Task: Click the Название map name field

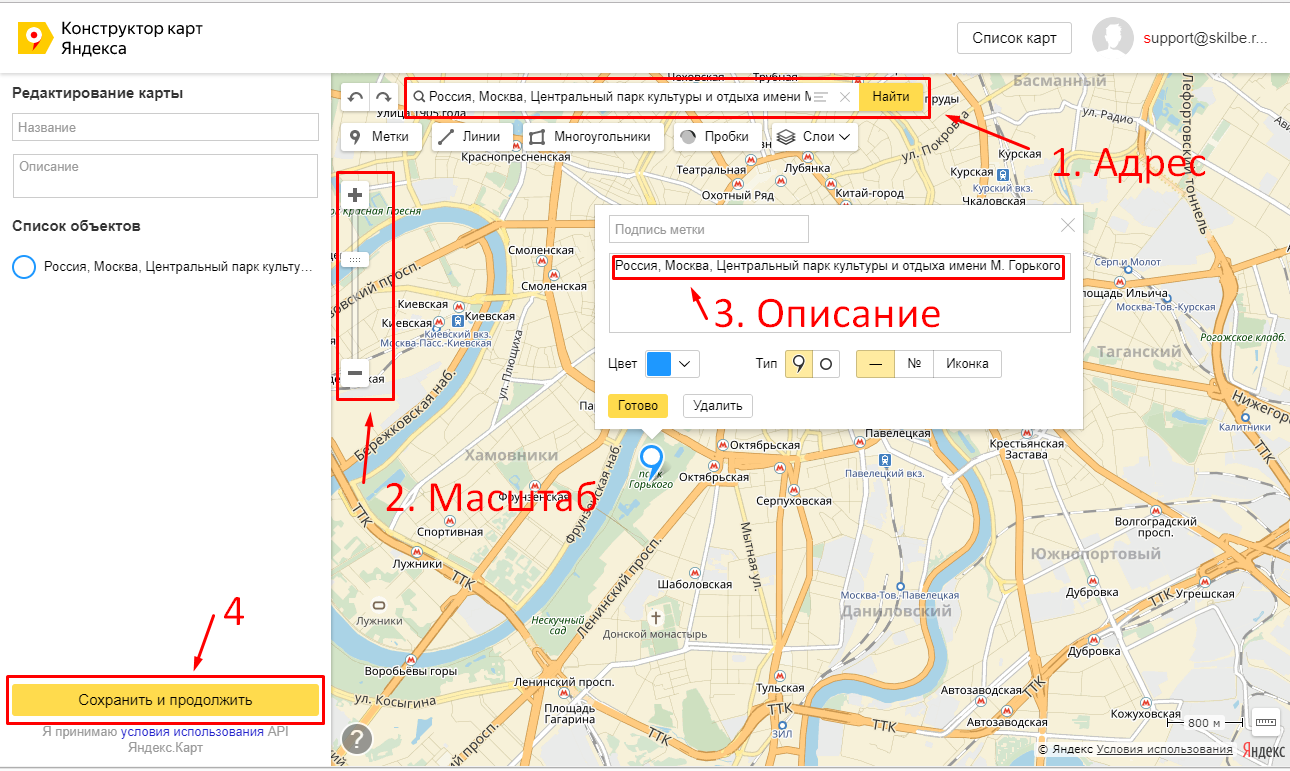Action: (x=165, y=127)
